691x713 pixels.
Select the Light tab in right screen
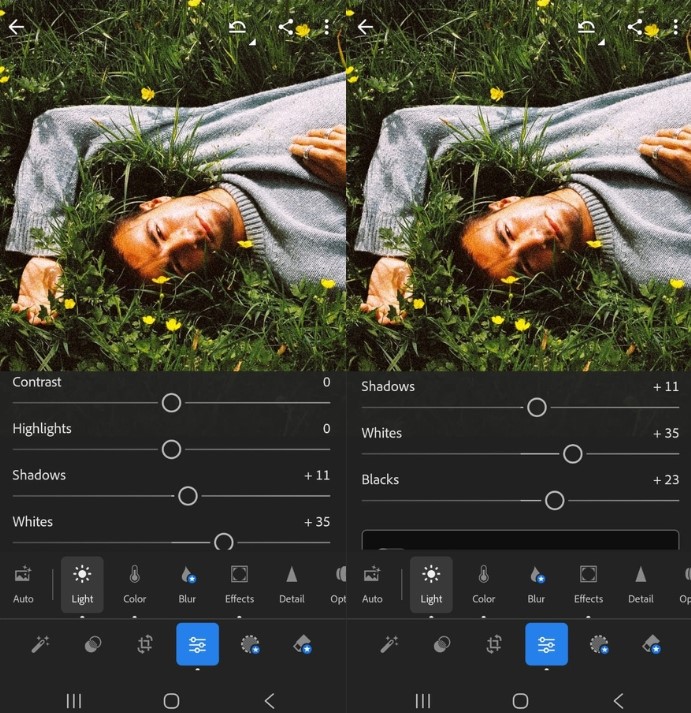[431, 585]
